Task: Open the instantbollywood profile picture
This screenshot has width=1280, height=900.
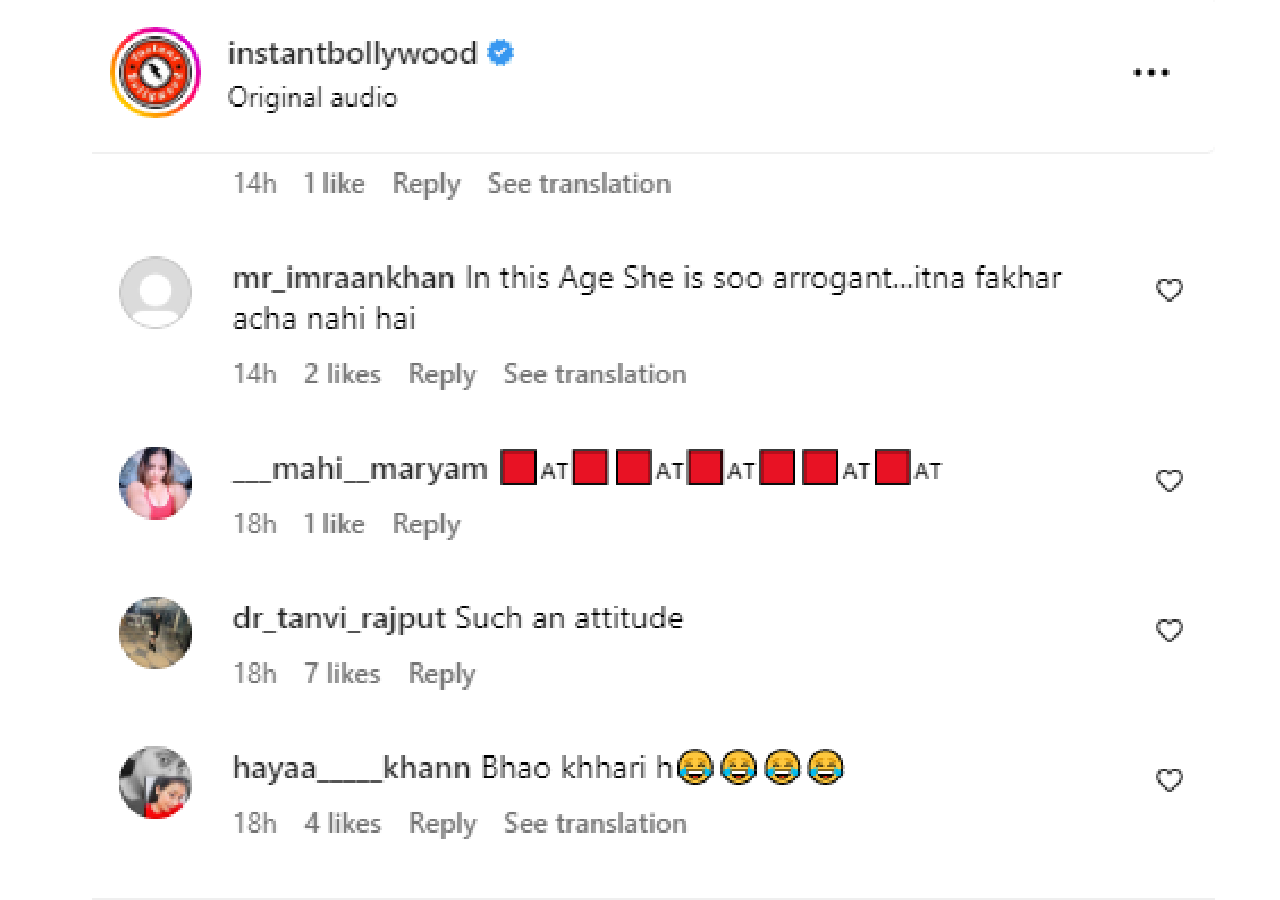Action: point(155,73)
